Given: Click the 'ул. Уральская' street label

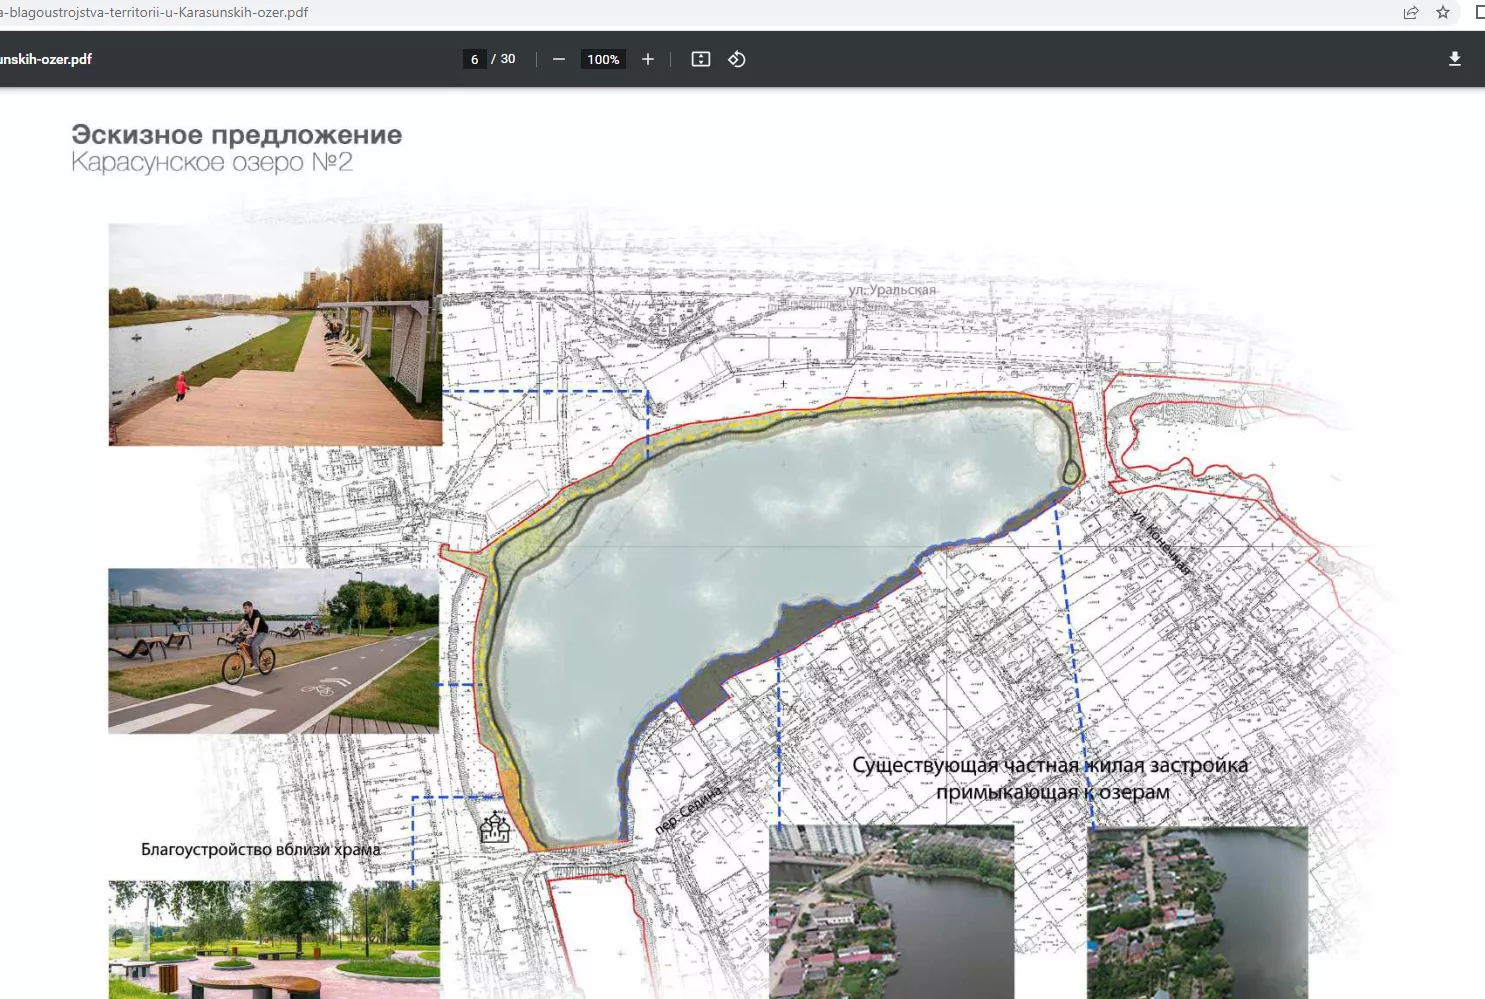Looking at the screenshot, I should tap(892, 290).
